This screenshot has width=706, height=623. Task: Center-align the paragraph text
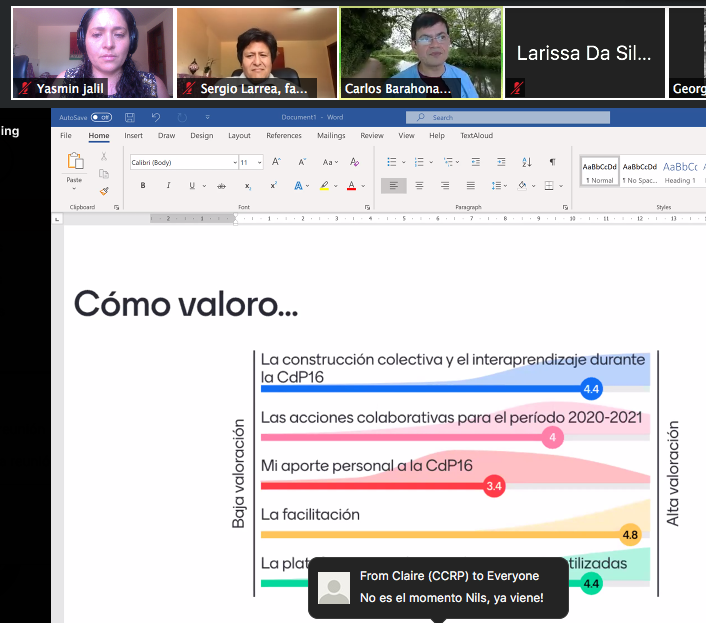coord(419,186)
